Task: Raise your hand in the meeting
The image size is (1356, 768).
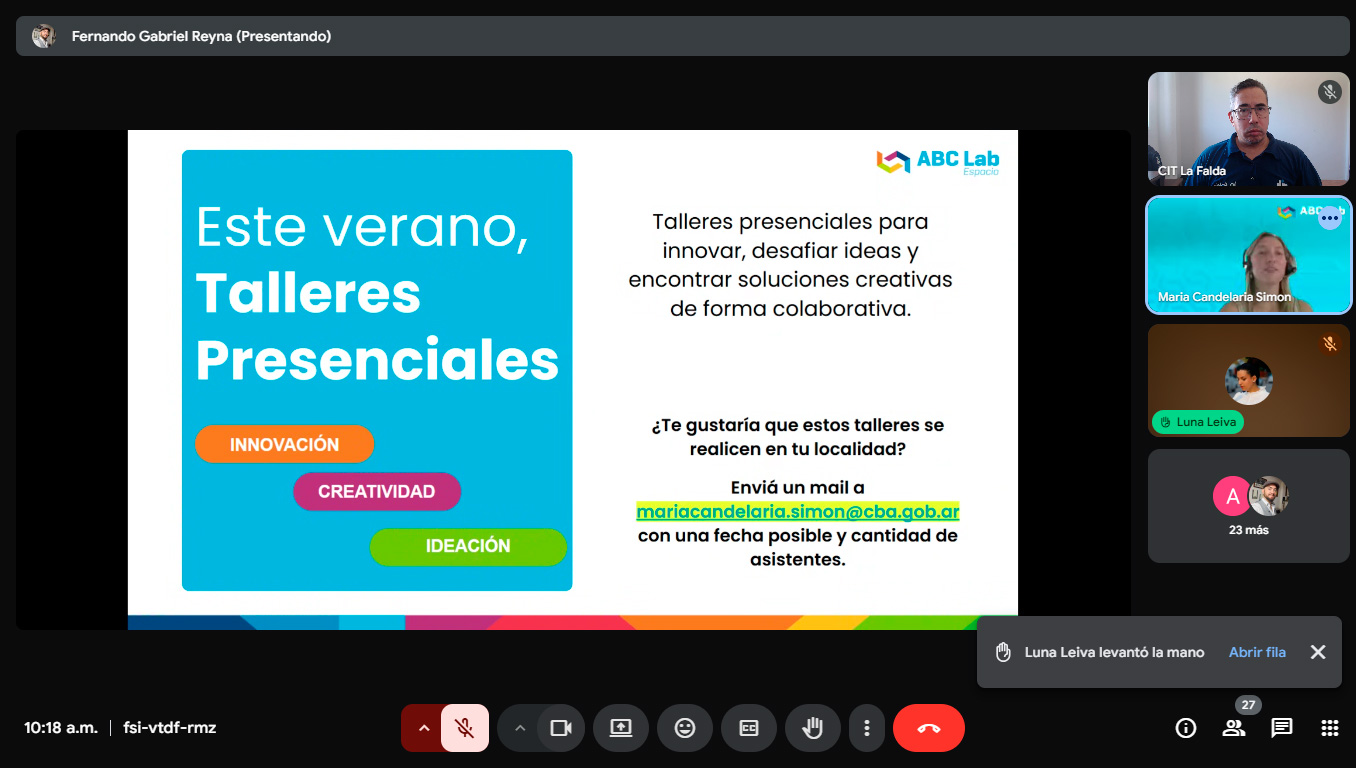Action: click(x=813, y=728)
